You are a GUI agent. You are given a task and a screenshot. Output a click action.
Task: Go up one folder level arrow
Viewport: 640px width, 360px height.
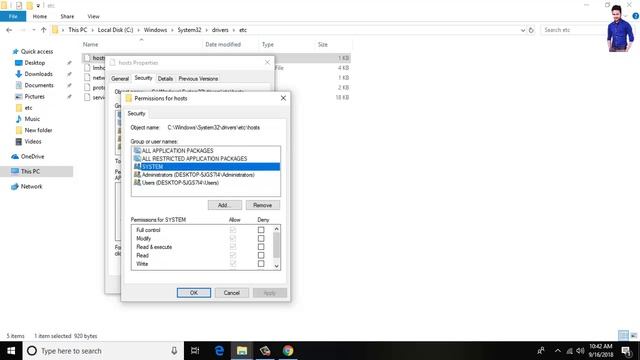[44, 30]
